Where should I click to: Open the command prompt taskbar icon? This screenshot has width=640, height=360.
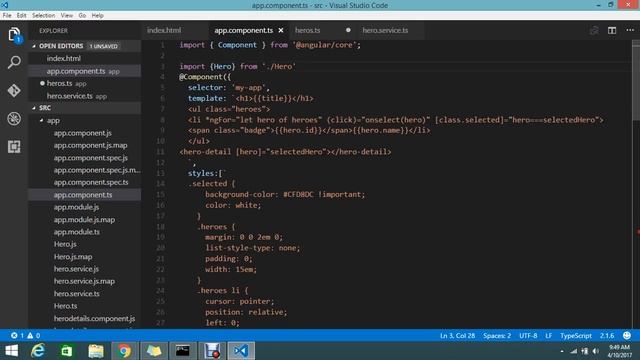click(182, 351)
